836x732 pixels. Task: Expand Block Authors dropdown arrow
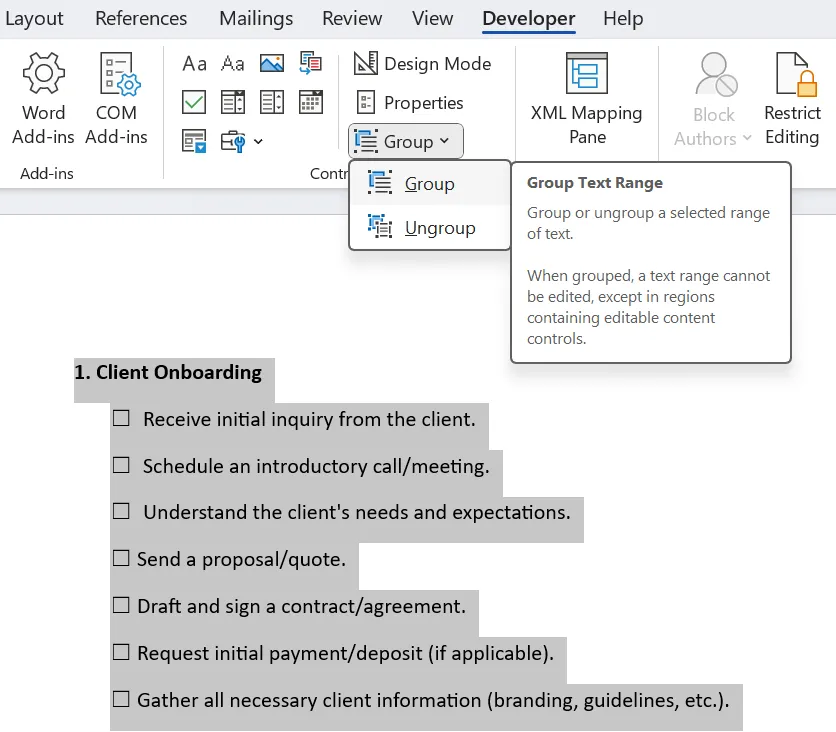(747, 138)
